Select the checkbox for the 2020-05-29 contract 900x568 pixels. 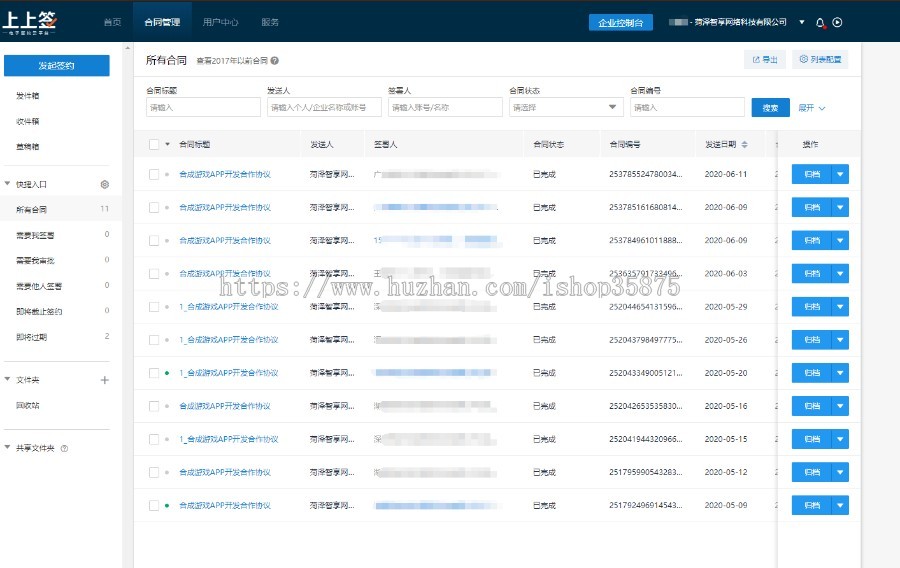154,307
